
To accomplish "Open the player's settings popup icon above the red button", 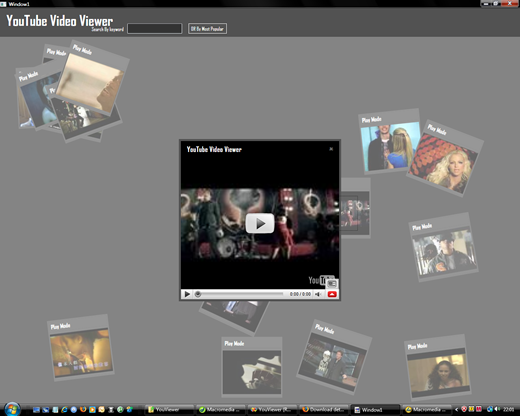I will [x=332, y=284].
